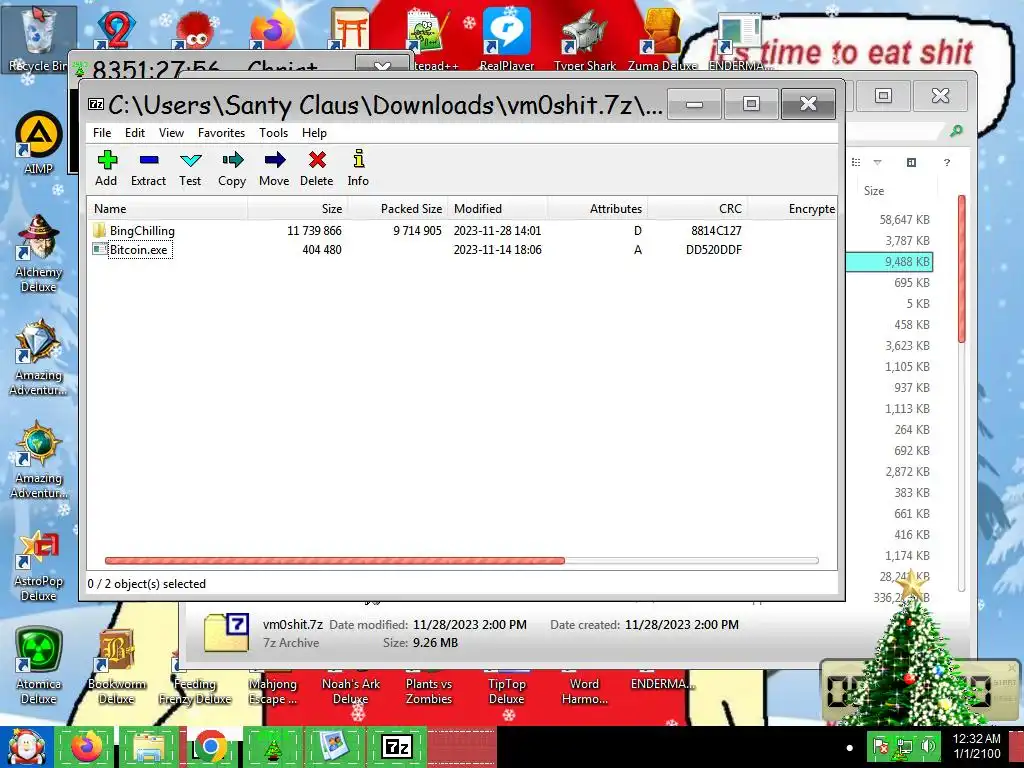Click the 58,647 KB size entry in Explorer

[904, 219]
